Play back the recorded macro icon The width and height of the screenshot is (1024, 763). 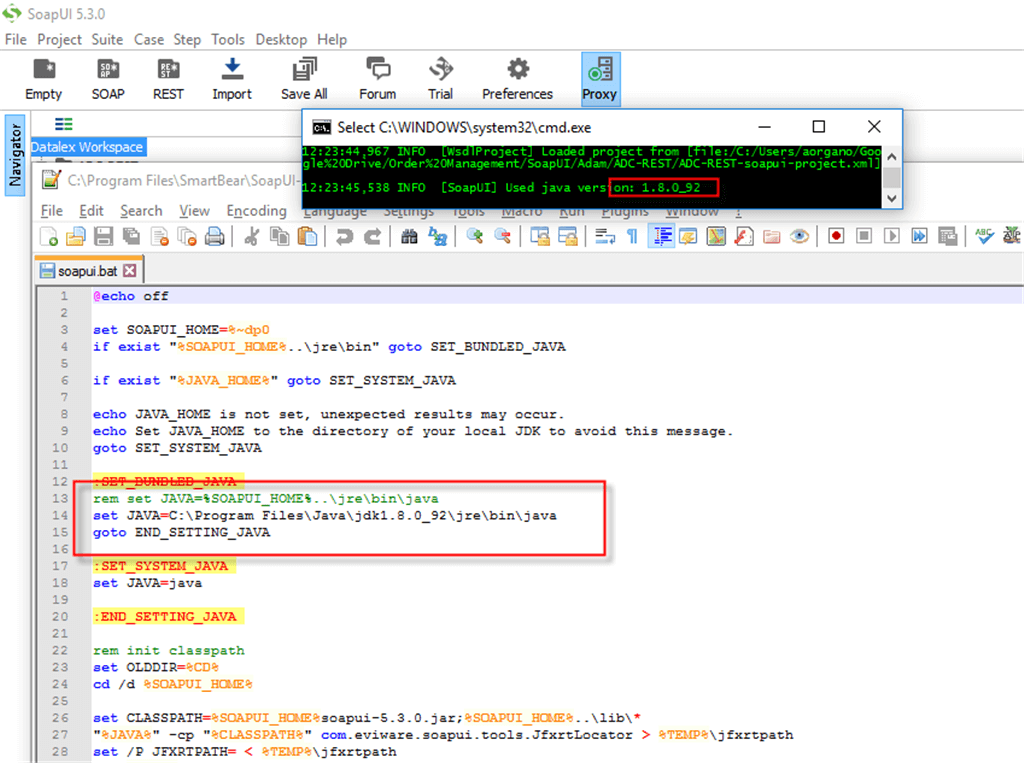891,236
